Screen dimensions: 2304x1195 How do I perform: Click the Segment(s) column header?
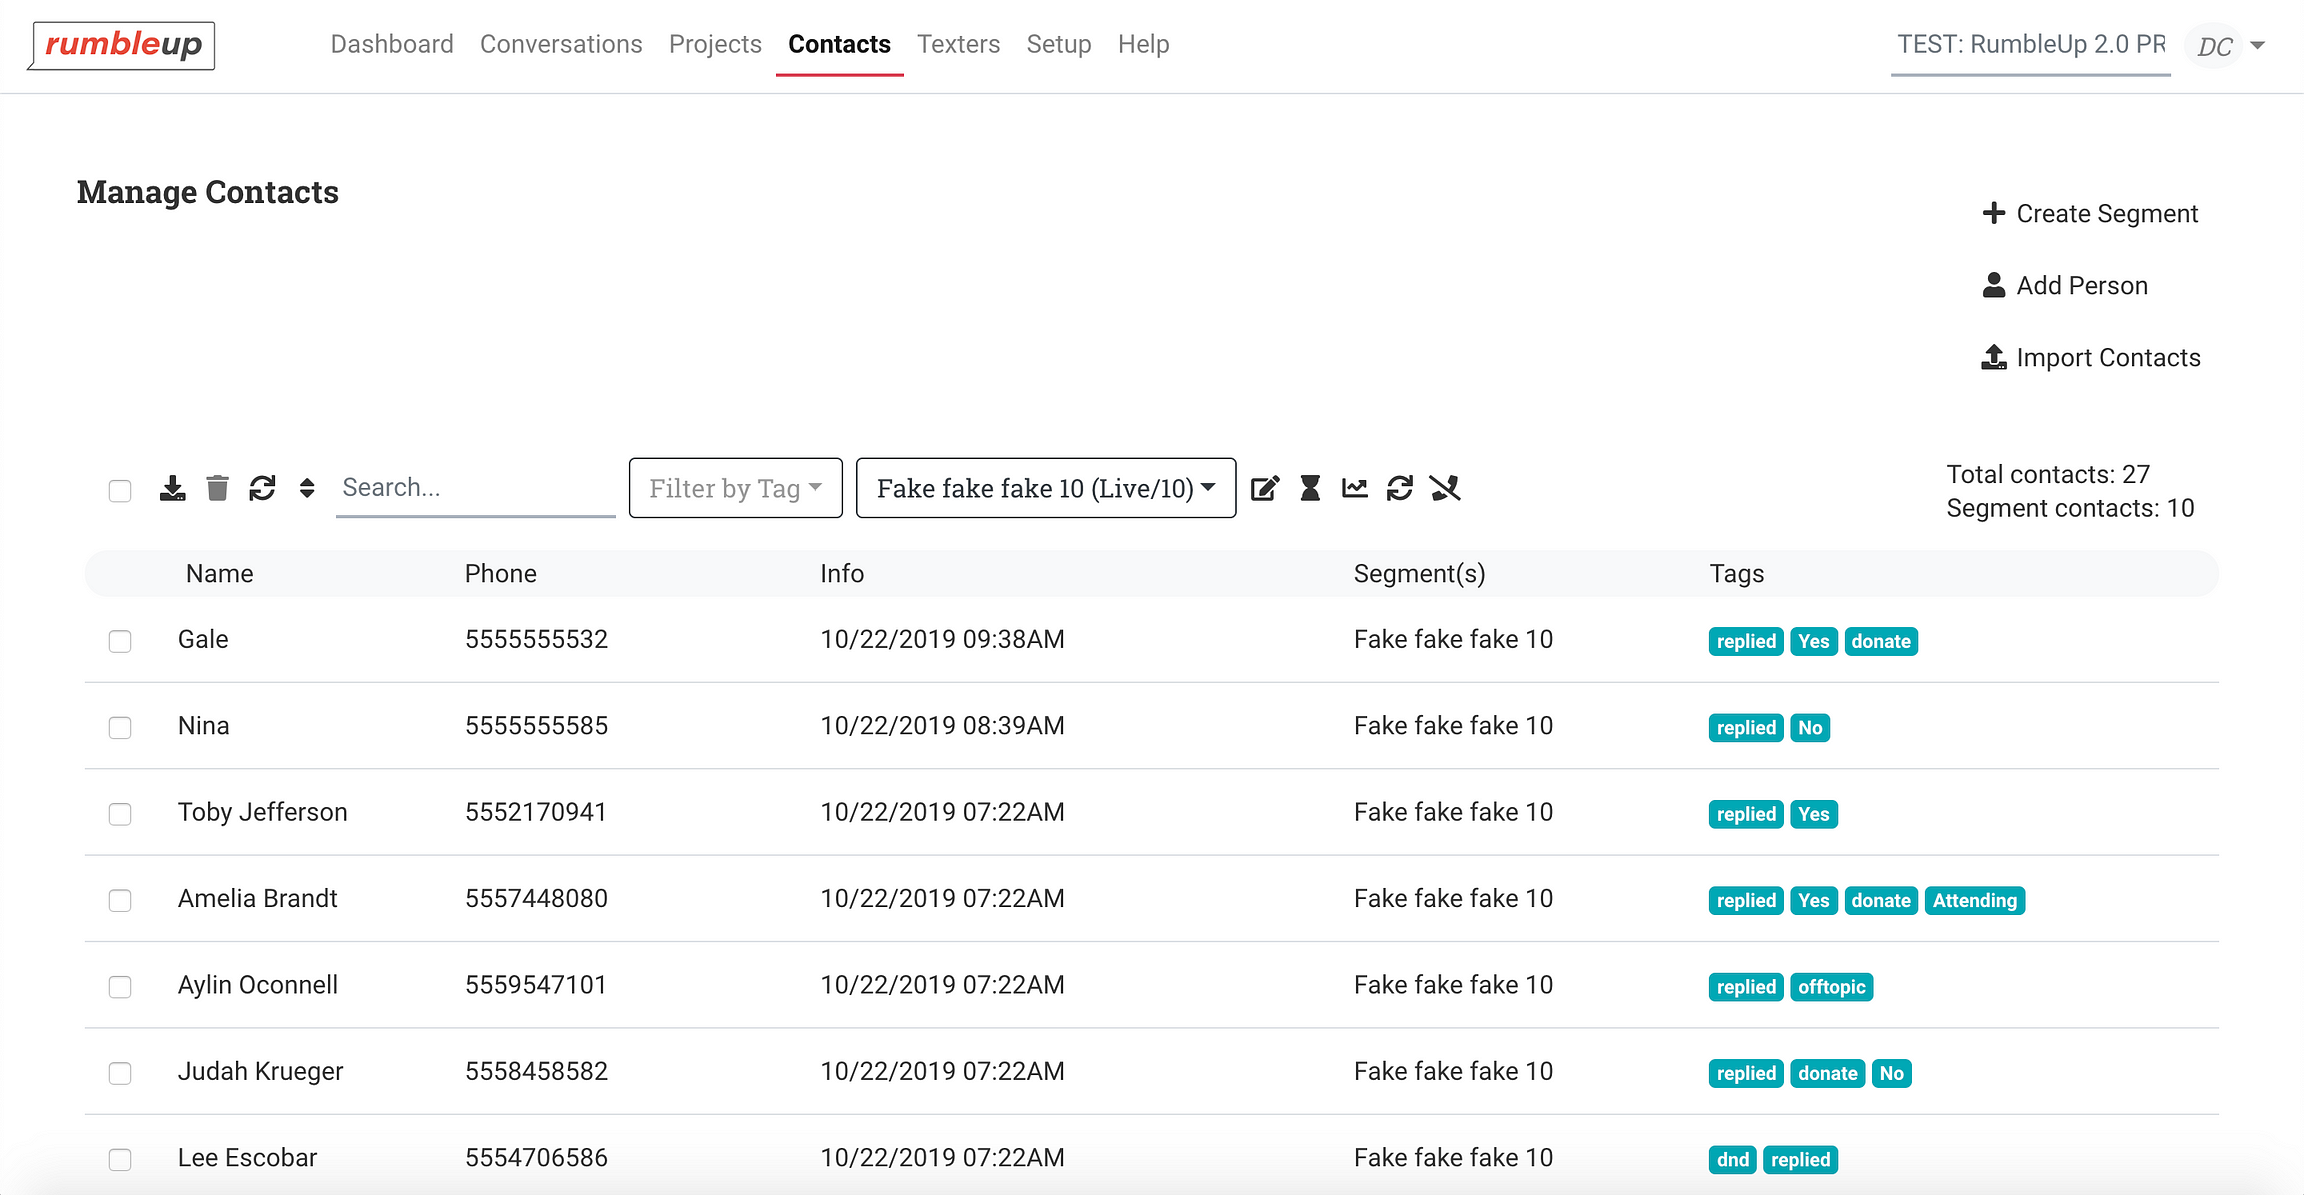pyautogui.click(x=1419, y=573)
